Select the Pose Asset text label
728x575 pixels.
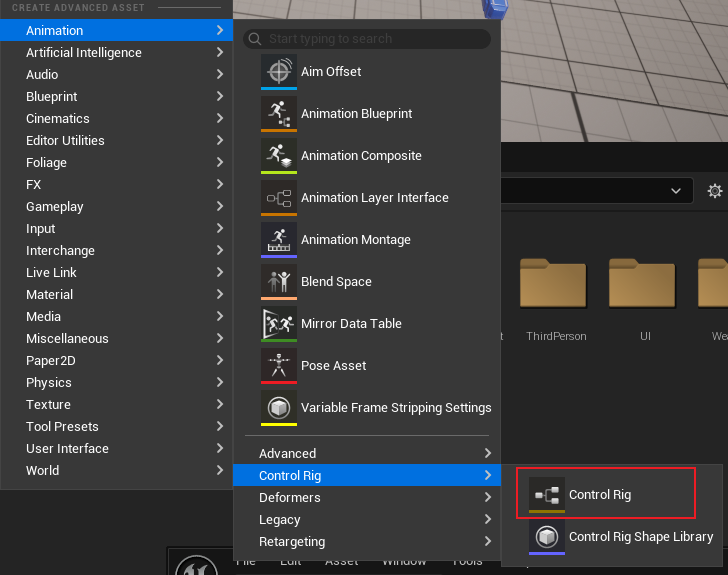click(333, 366)
